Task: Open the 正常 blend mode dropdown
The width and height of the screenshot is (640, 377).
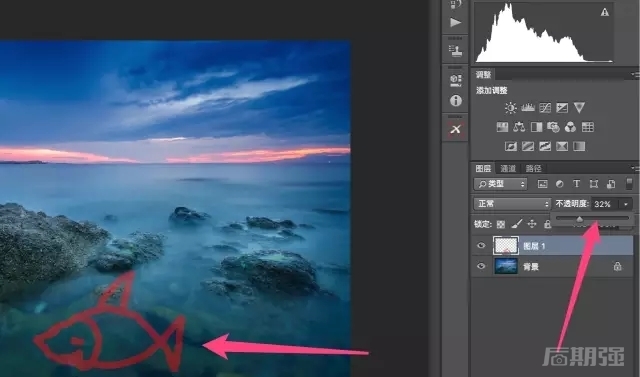Action: [512, 204]
